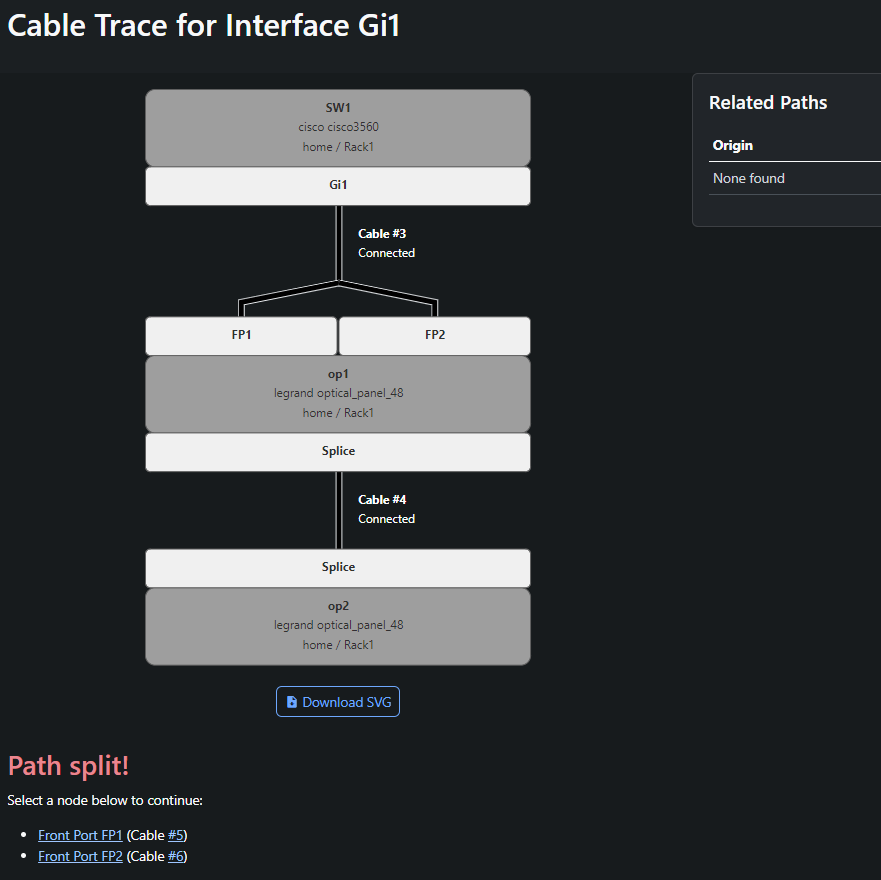Image resolution: width=881 pixels, height=880 pixels.
Task: Select the SW1 device node
Action: tap(338, 128)
